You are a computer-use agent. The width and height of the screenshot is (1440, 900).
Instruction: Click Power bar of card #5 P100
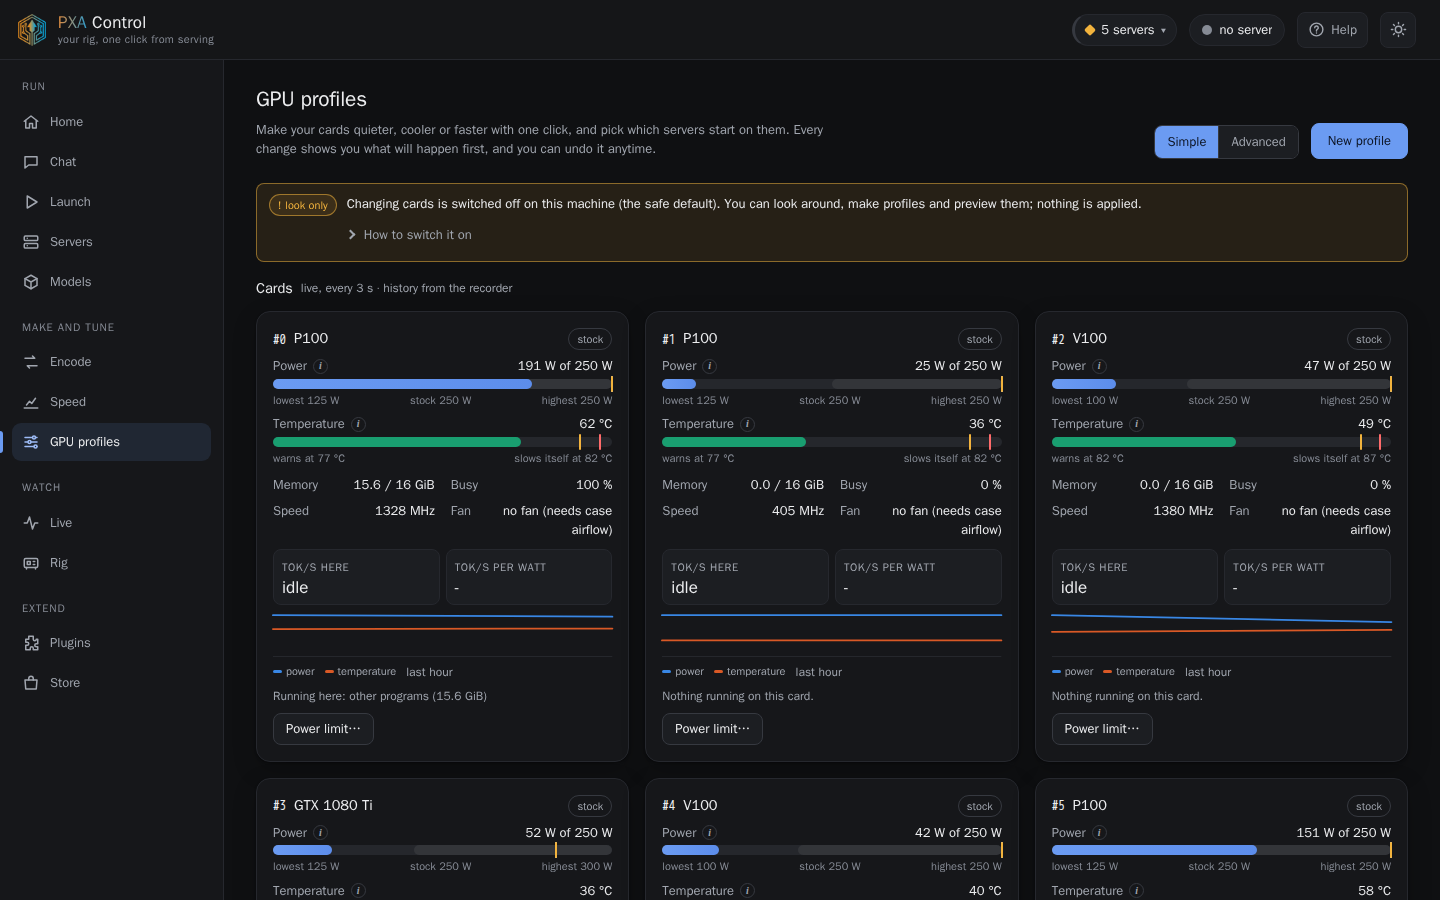pos(1221,850)
